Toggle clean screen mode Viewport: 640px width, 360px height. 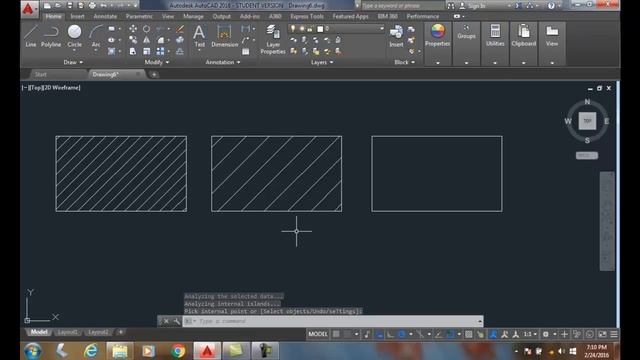[x=602, y=334]
